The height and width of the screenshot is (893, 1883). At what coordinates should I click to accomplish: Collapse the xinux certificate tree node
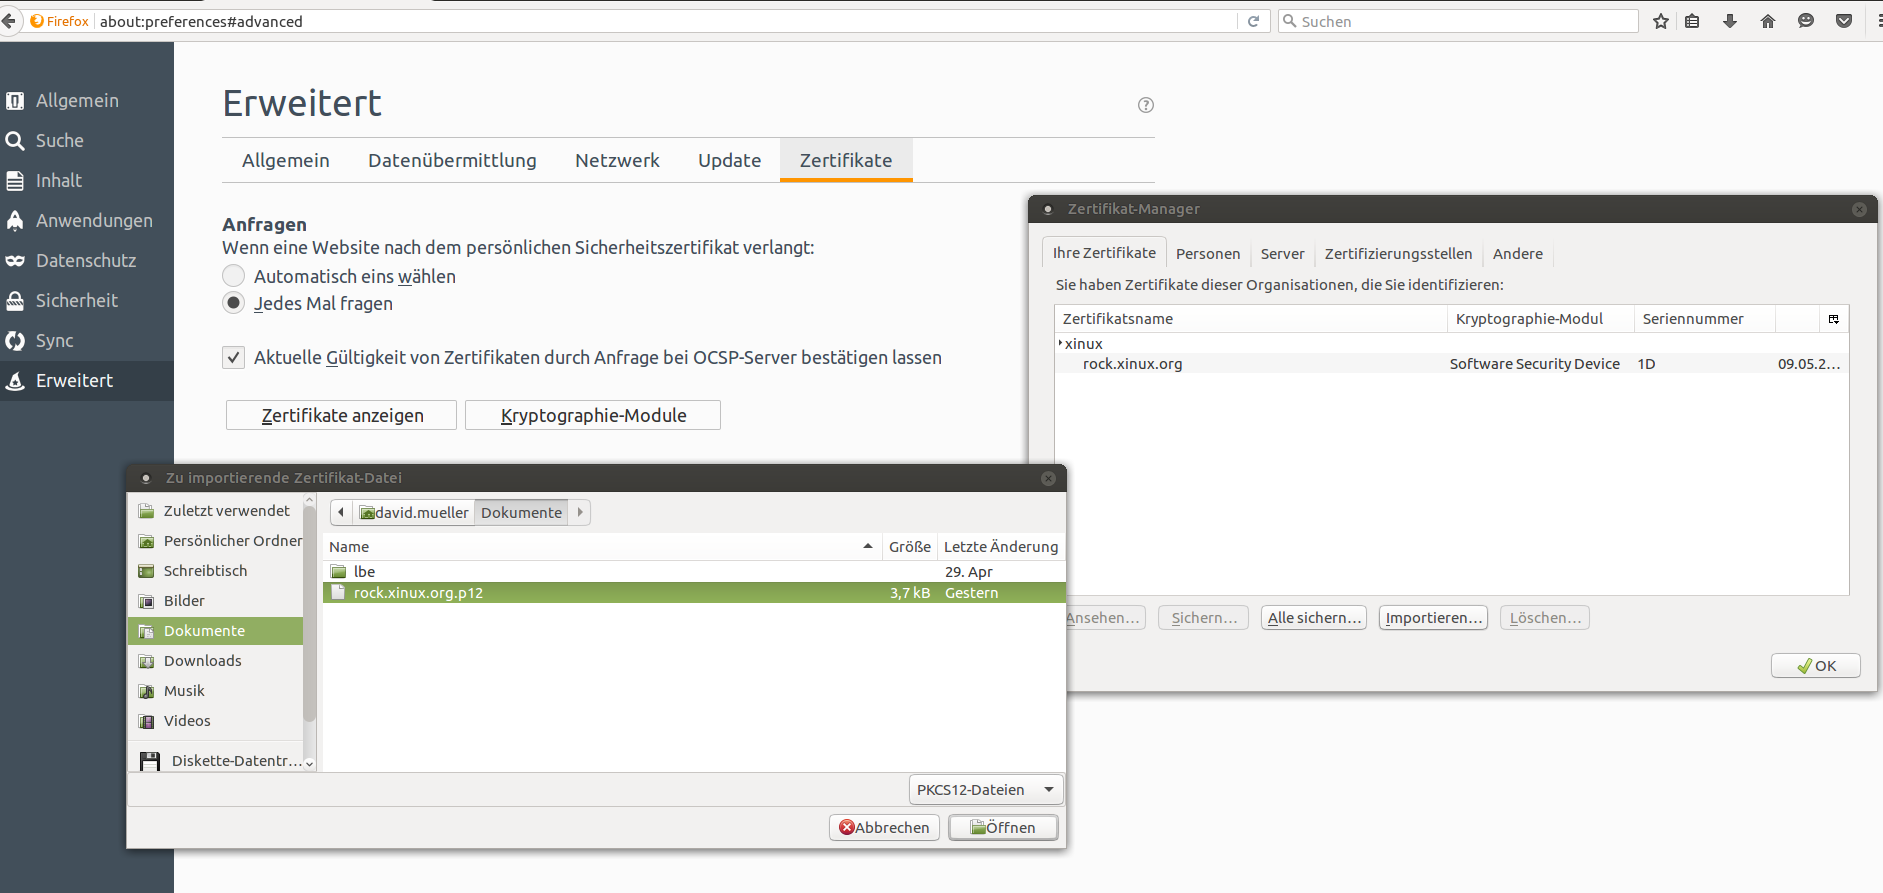[1060, 343]
